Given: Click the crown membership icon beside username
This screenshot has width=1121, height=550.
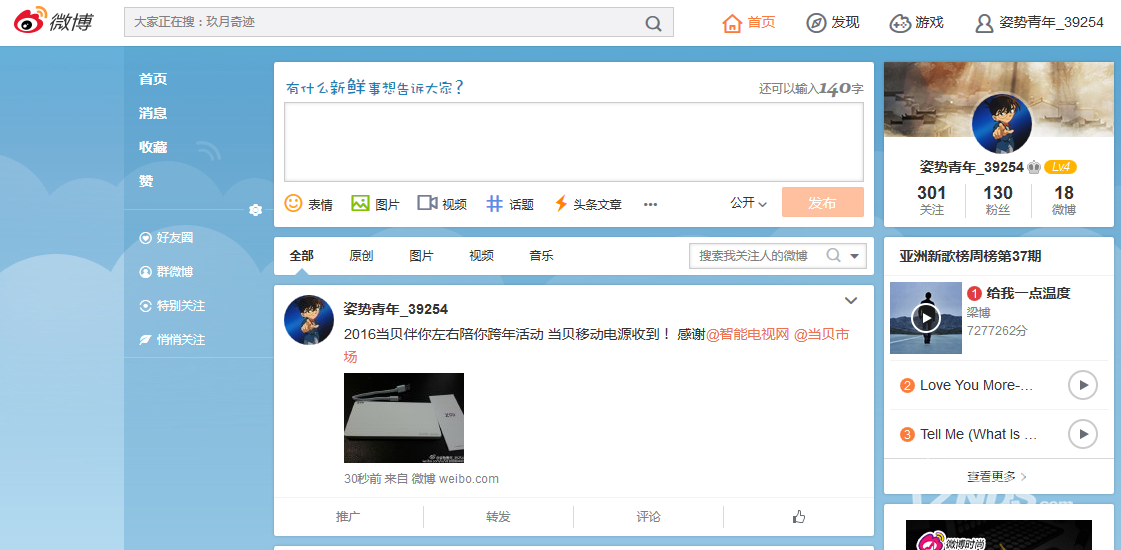Looking at the screenshot, I should click(x=1034, y=167).
